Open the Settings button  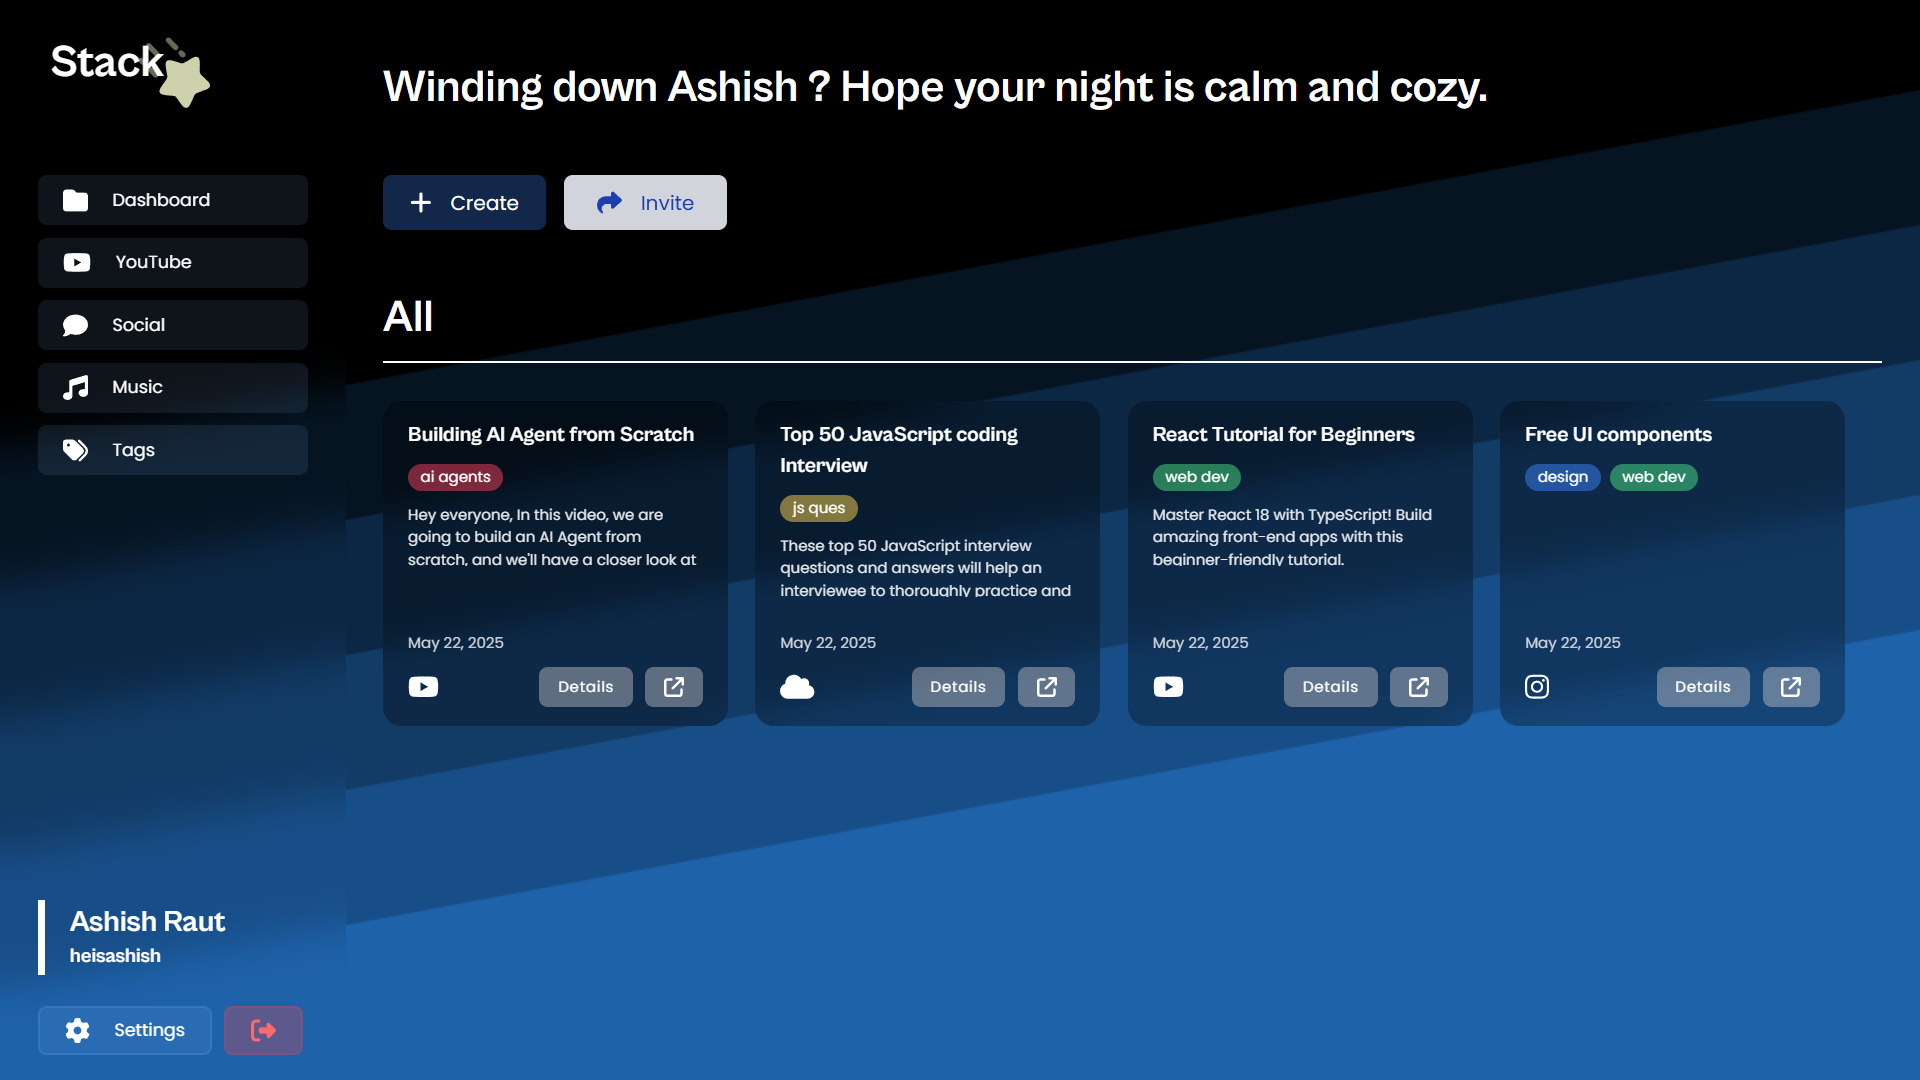125,1030
